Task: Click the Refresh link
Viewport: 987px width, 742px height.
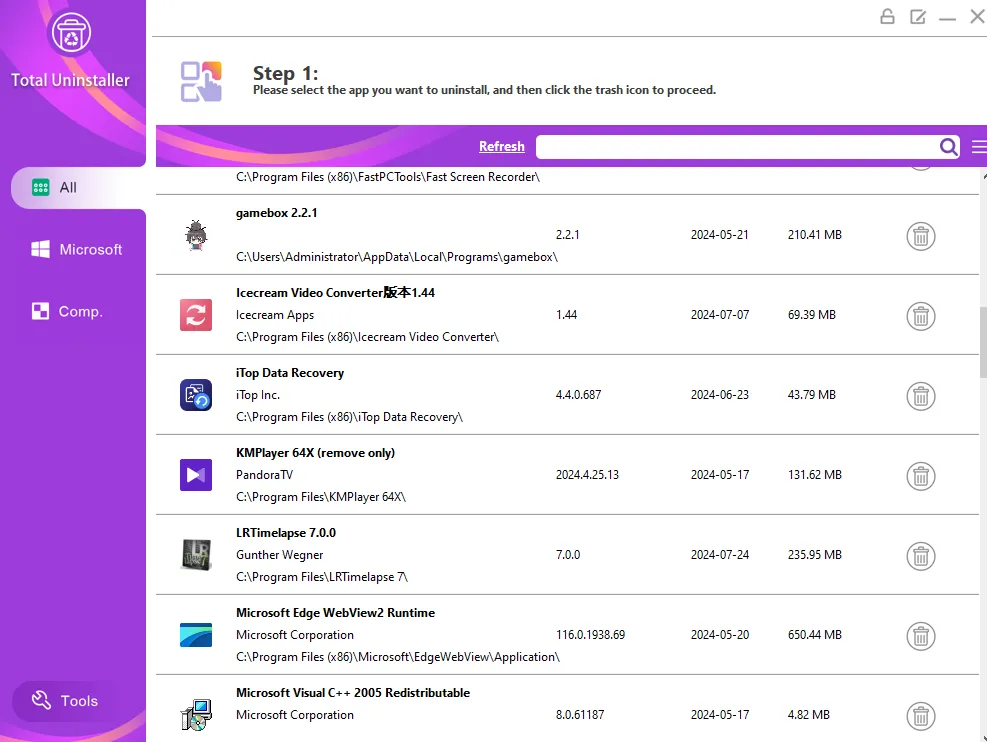Action: pyautogui.click(x=501, y=146)
